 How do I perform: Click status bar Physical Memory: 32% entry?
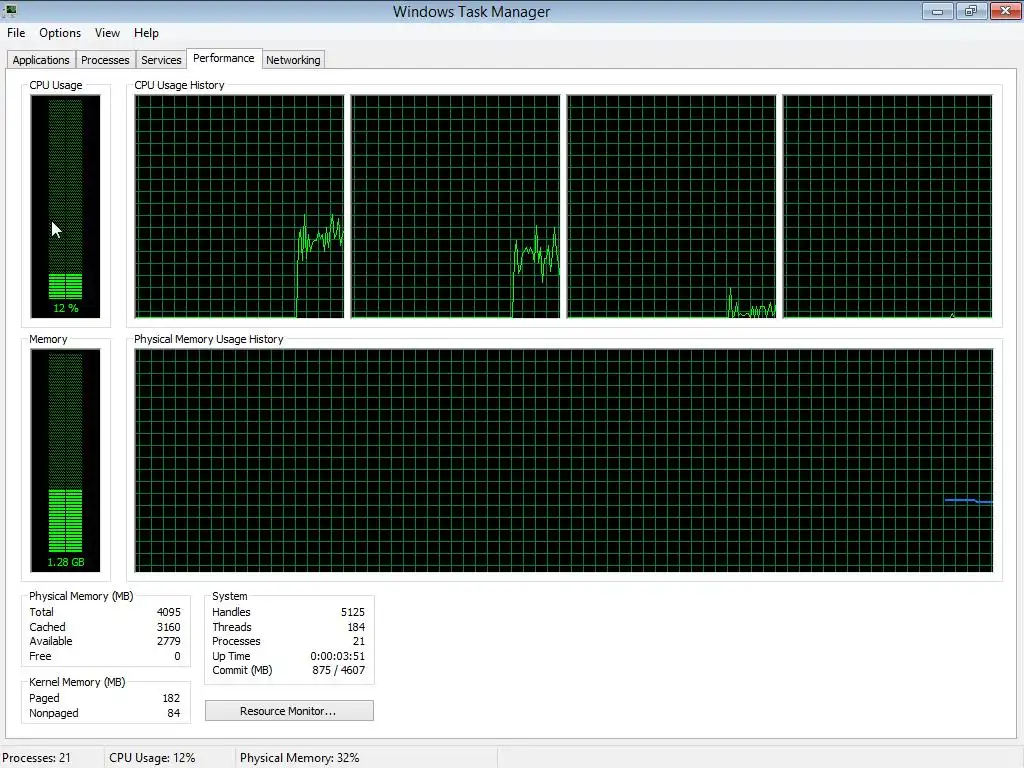click(x=300, y=758)
